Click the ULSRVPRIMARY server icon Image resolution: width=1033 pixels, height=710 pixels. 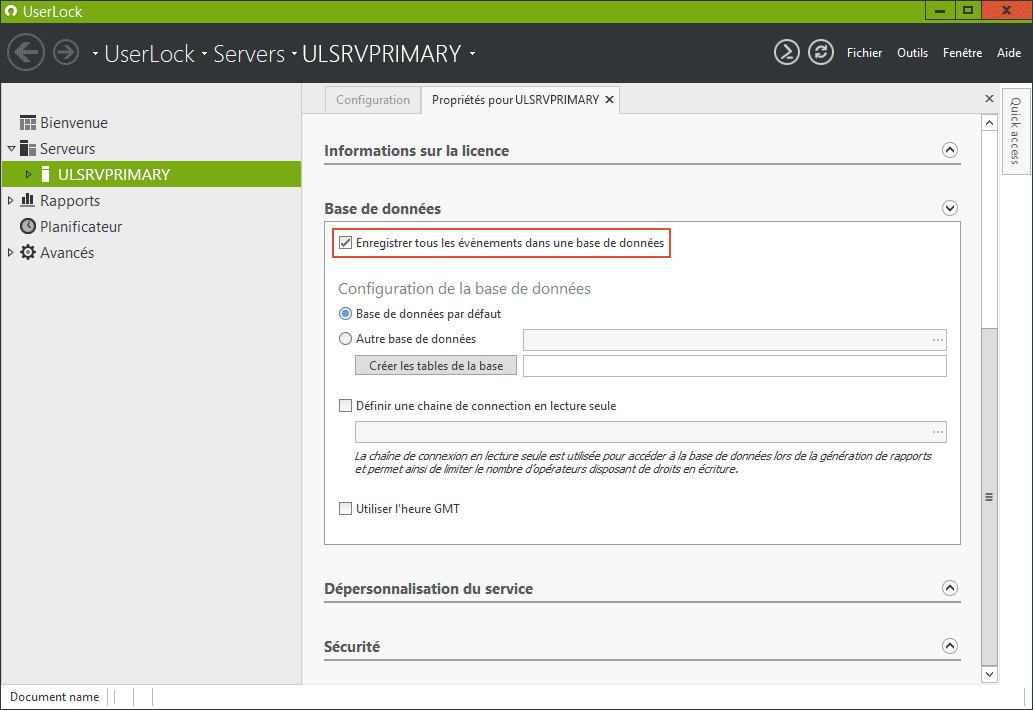[45, 174]
